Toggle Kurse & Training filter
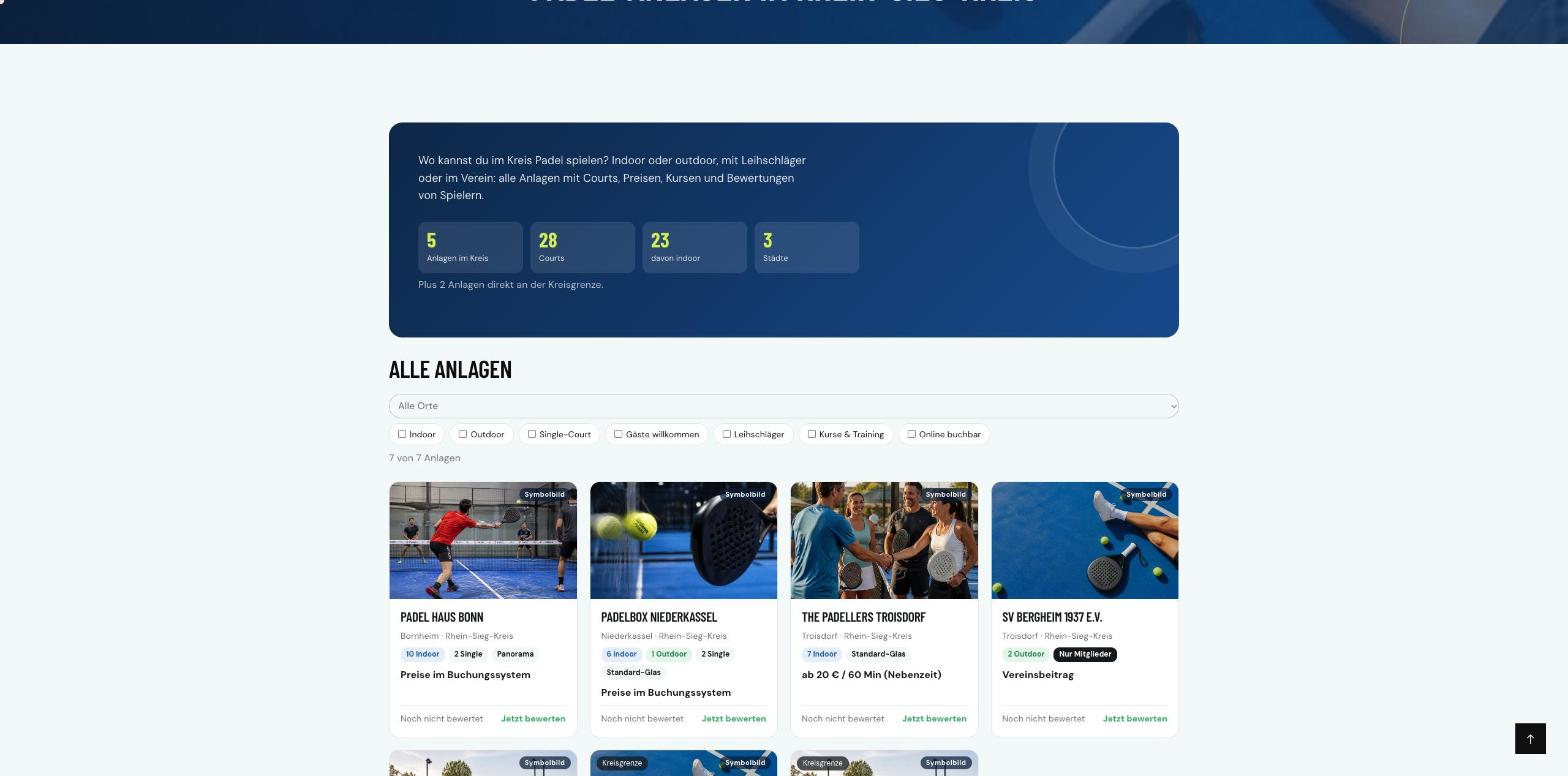The image size is (1568, 776). coord(812,434)
